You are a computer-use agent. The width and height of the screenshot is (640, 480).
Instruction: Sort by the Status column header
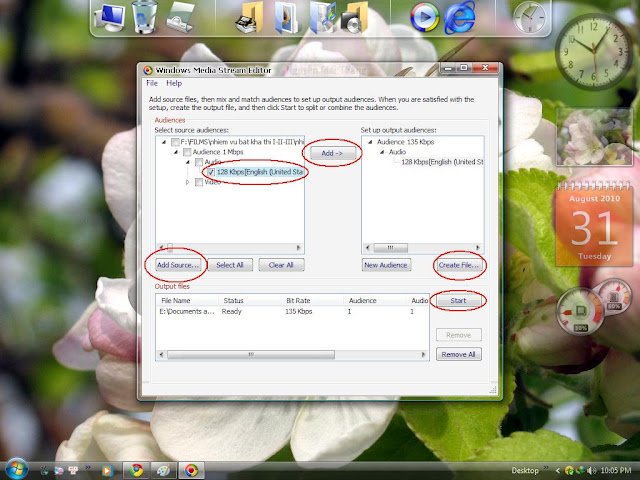coord(250,300)
